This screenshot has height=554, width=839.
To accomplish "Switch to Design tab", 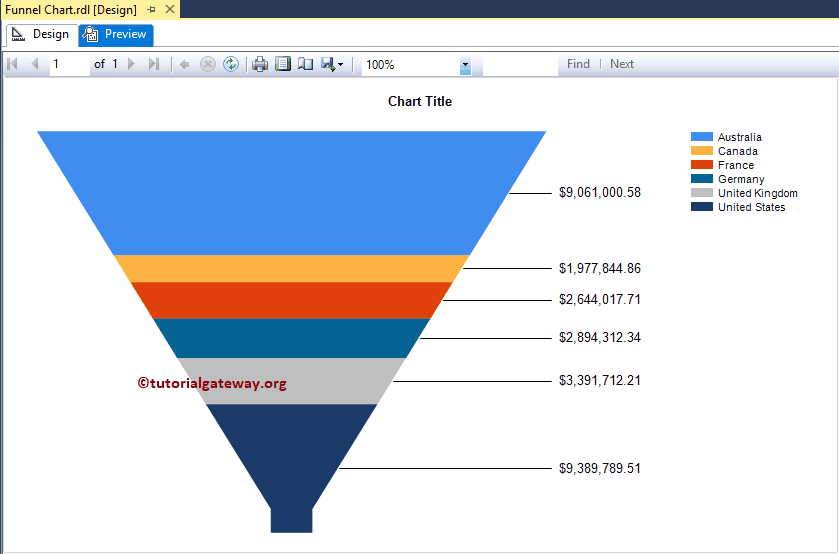I will (x=42, y=34).
